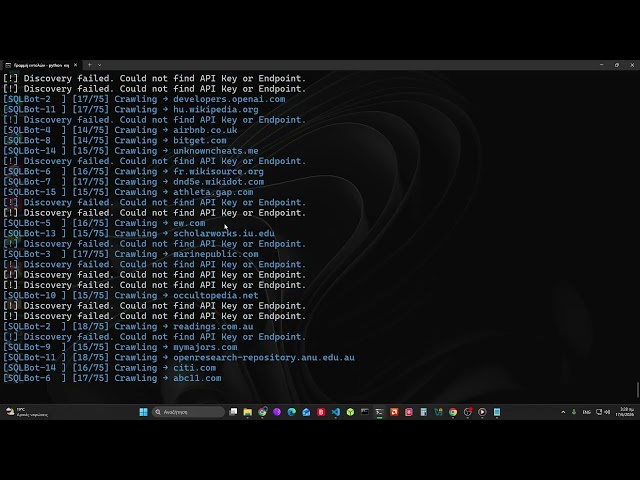The height and width of the screenshot is (480, 640).
Task: Close the python terminal tab
Action: coord(76,65)
